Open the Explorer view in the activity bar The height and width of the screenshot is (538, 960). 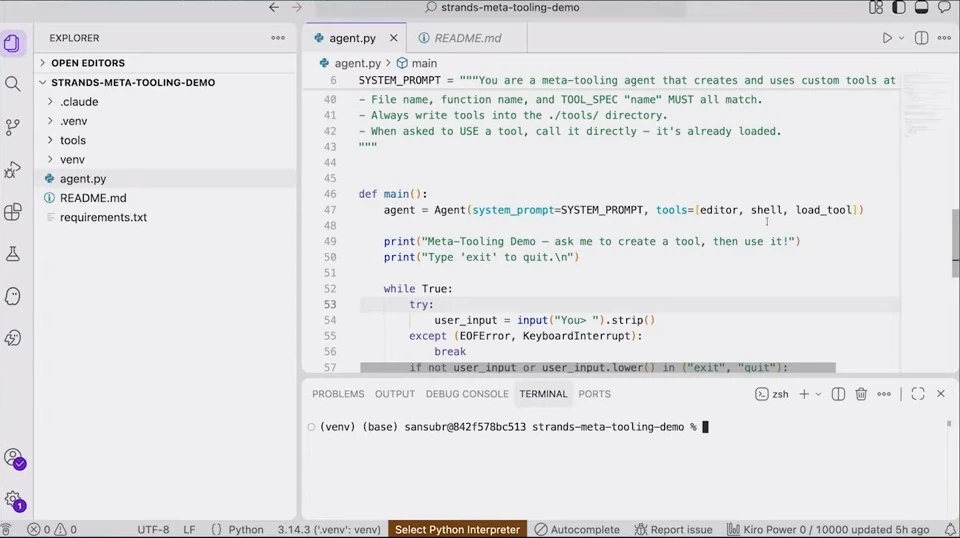click(12, 43)
